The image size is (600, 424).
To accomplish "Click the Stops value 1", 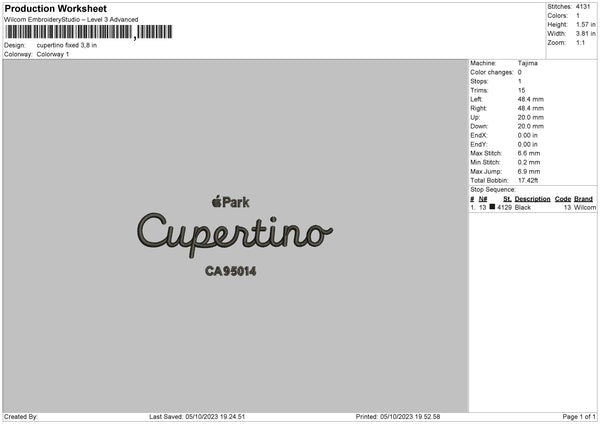I will [520, 81].
